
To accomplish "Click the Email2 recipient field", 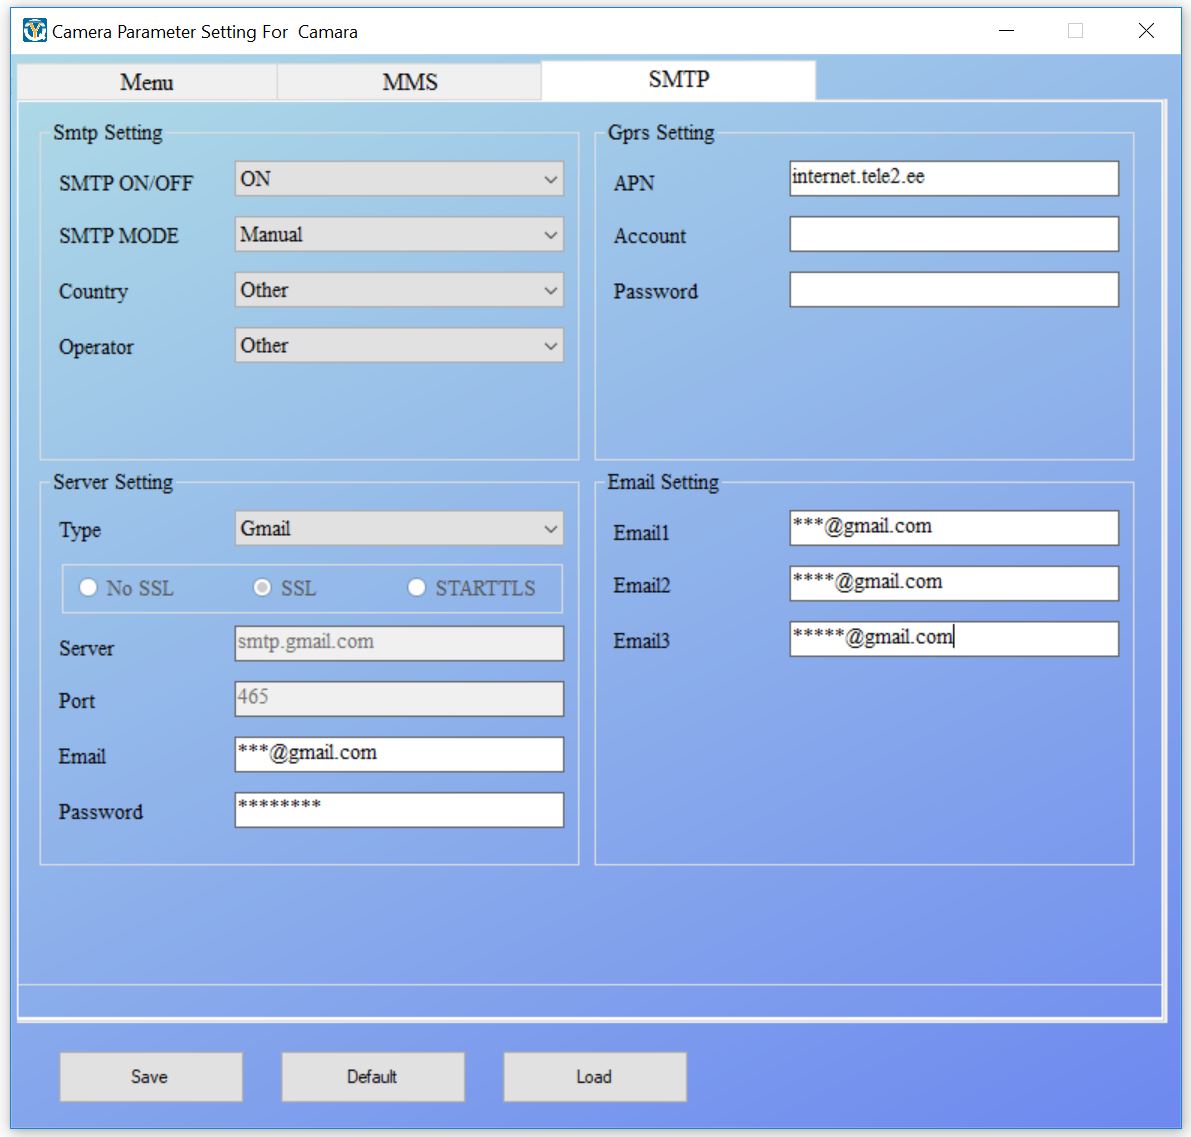I will click(953, 584).
